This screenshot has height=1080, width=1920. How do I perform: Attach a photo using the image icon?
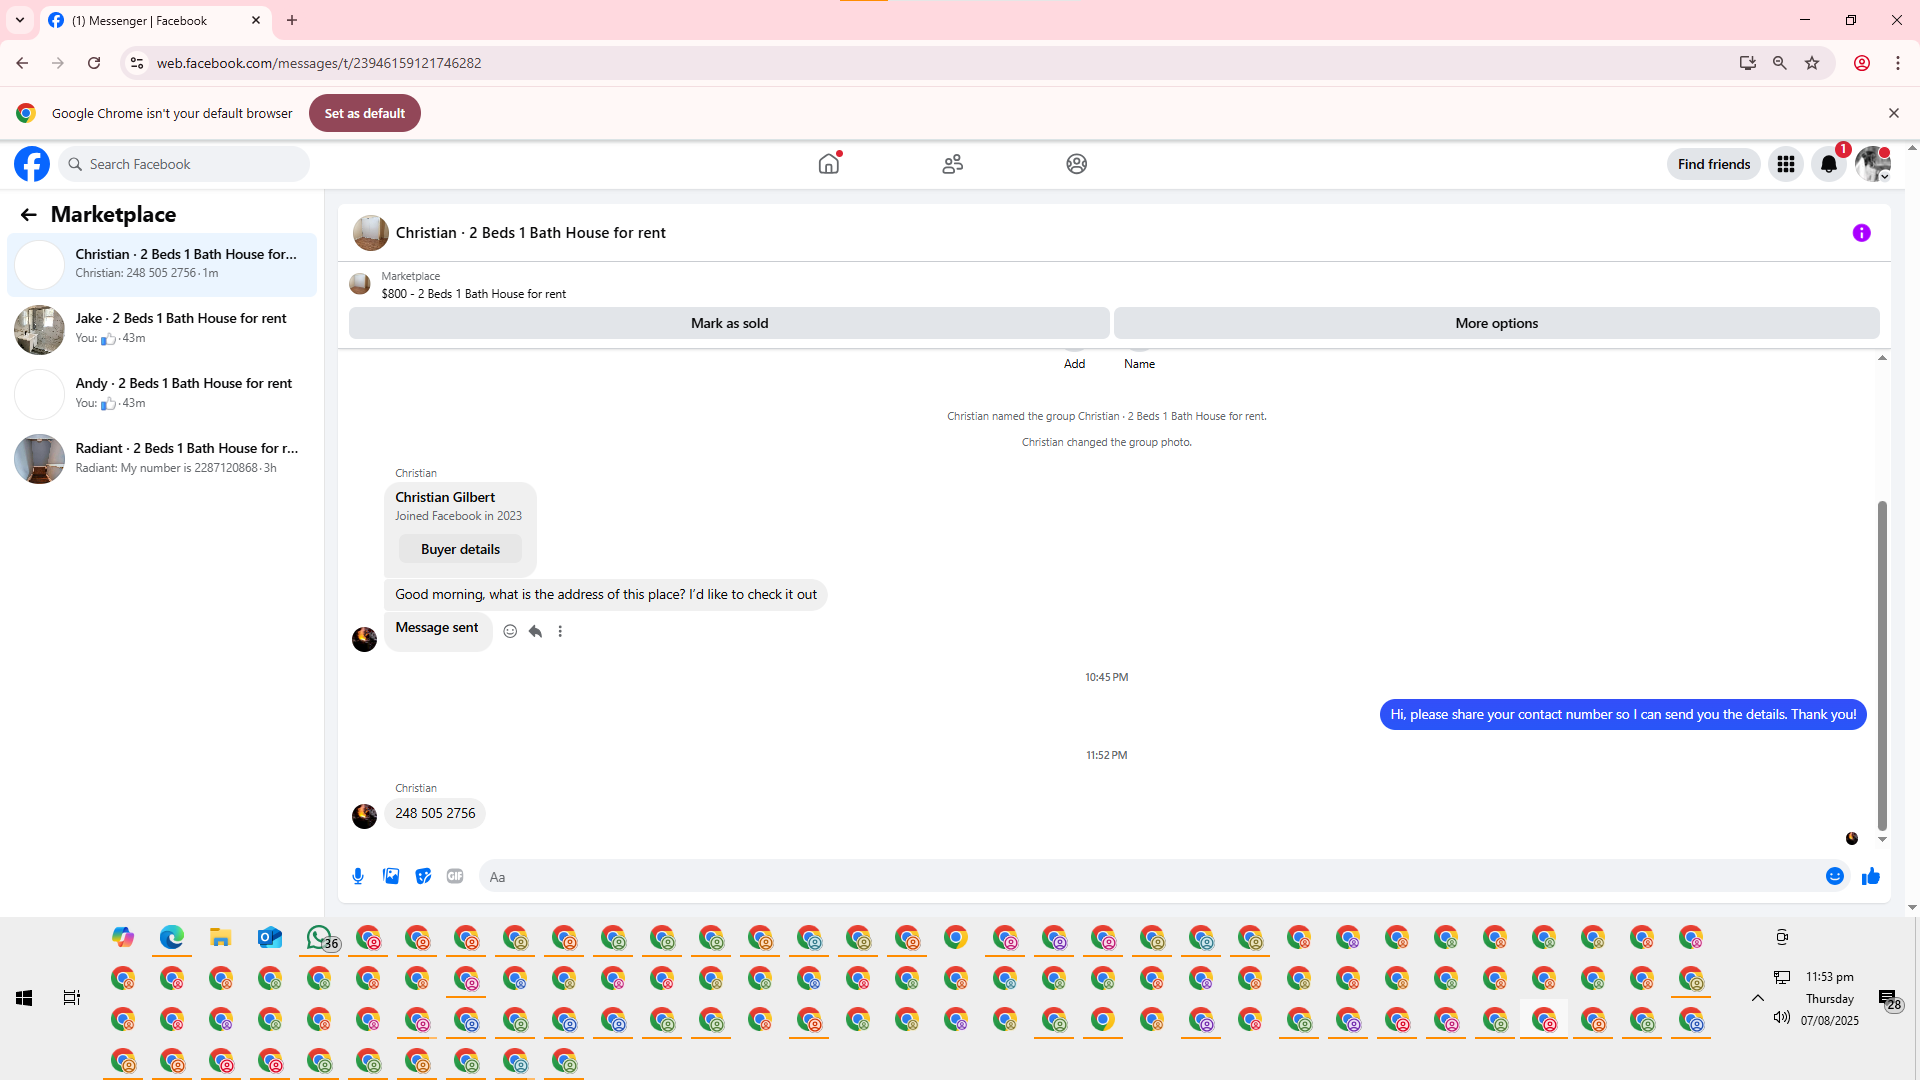pyautogui.click(x=391, y=877)
